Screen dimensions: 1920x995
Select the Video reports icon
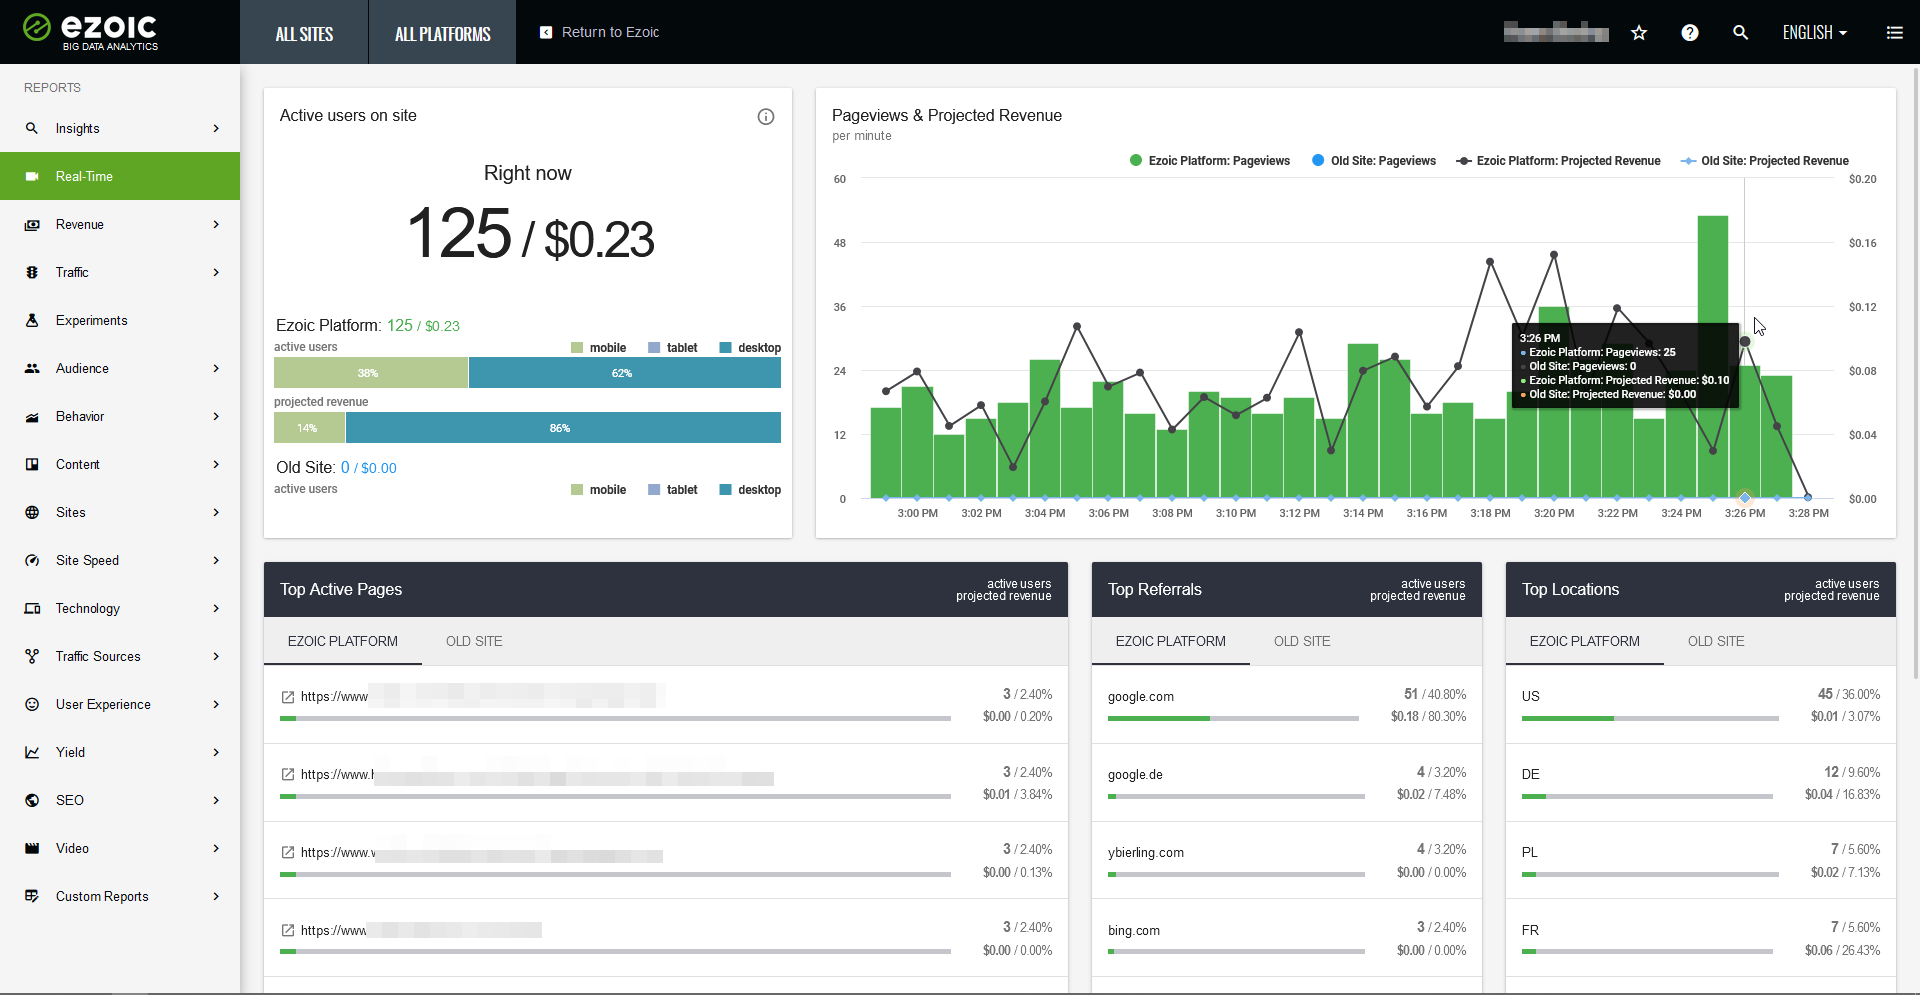point(32,848)
